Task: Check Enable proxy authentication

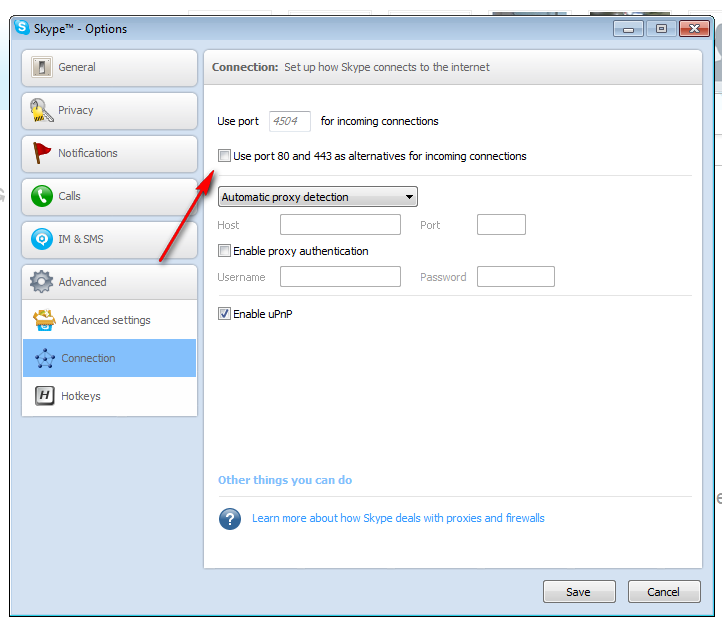Action: (224, 251)
